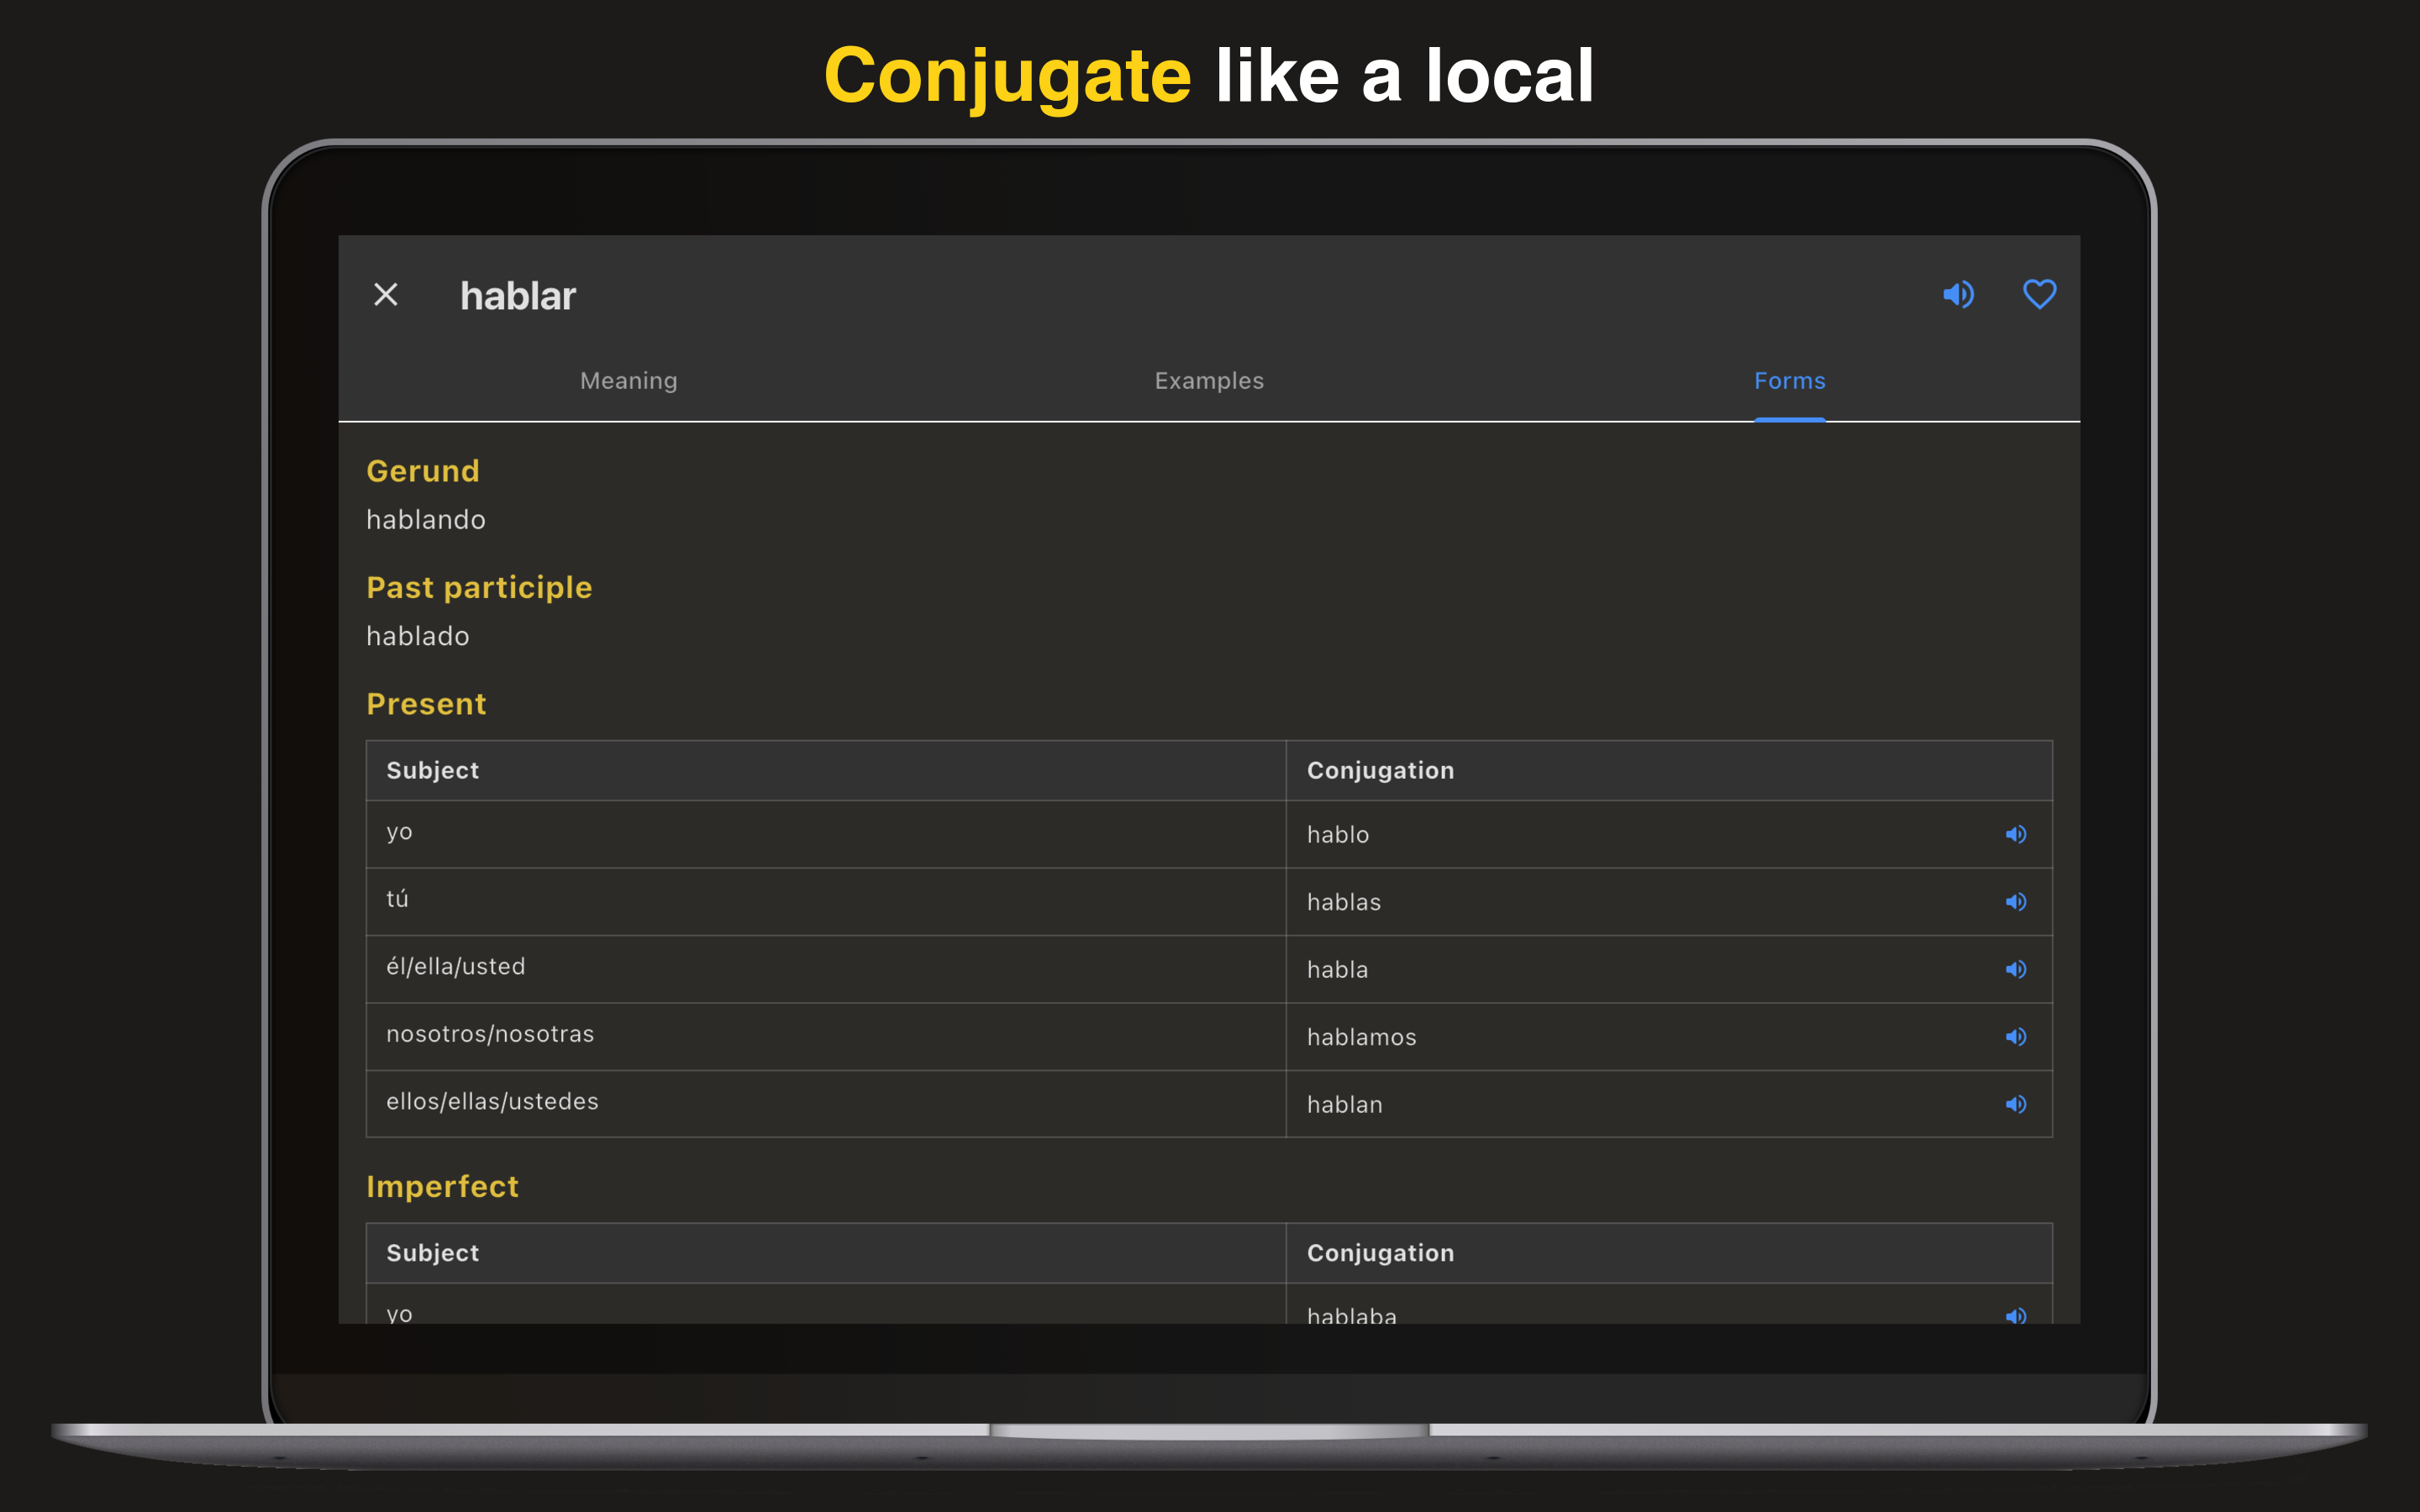Open the Examples tab
This screenshot has width=2420, height=1512.
1209,381
